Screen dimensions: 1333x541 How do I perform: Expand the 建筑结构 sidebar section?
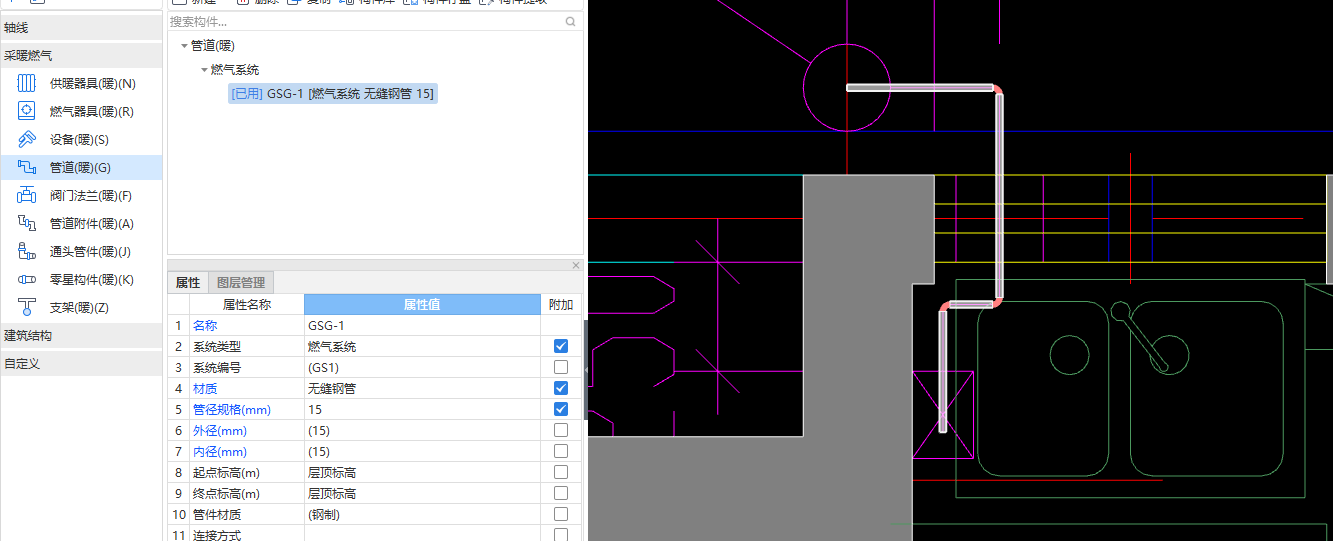point(81,336)
